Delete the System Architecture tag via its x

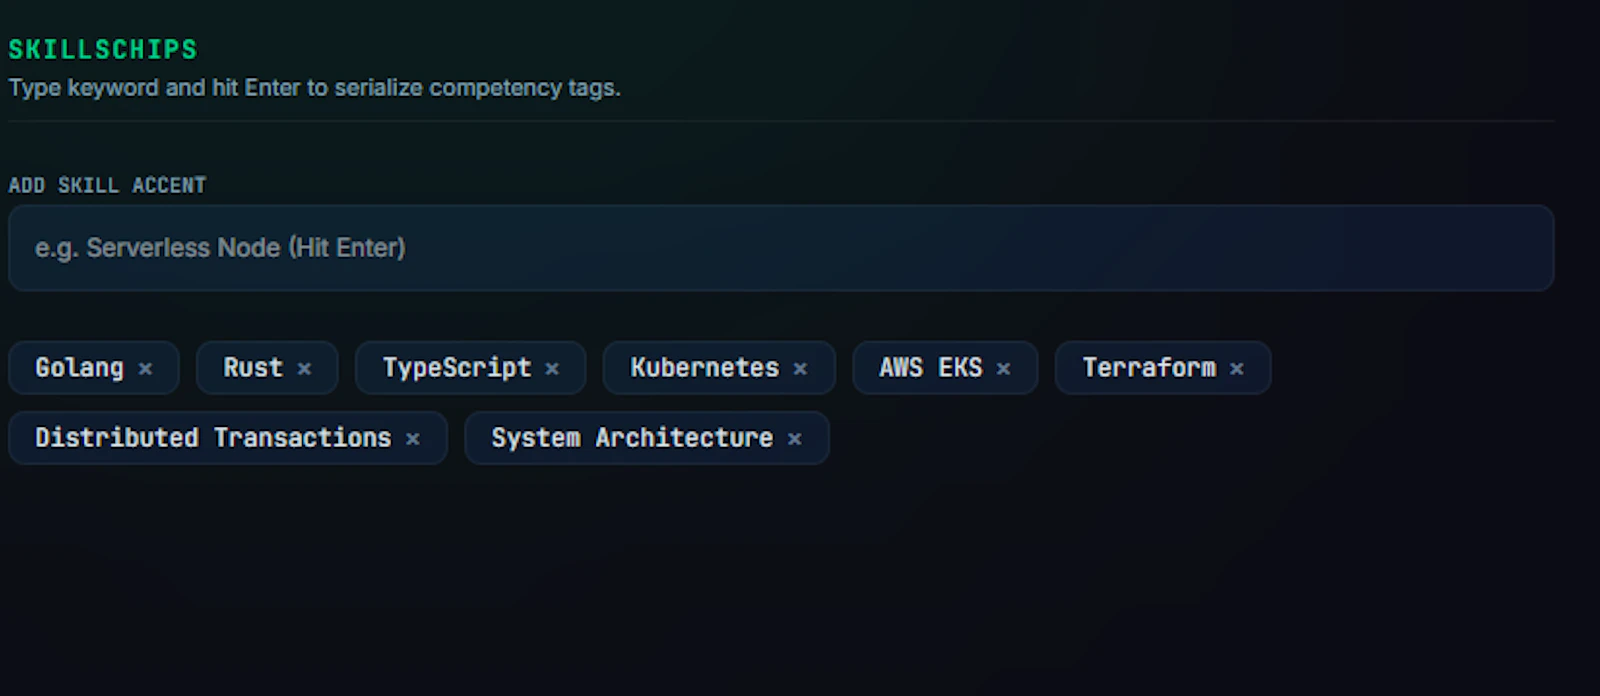coord(795,439)
